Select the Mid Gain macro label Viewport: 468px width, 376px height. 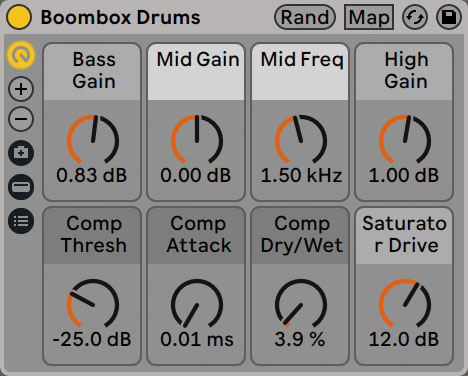pyautogui.click(x=196, y=72)
